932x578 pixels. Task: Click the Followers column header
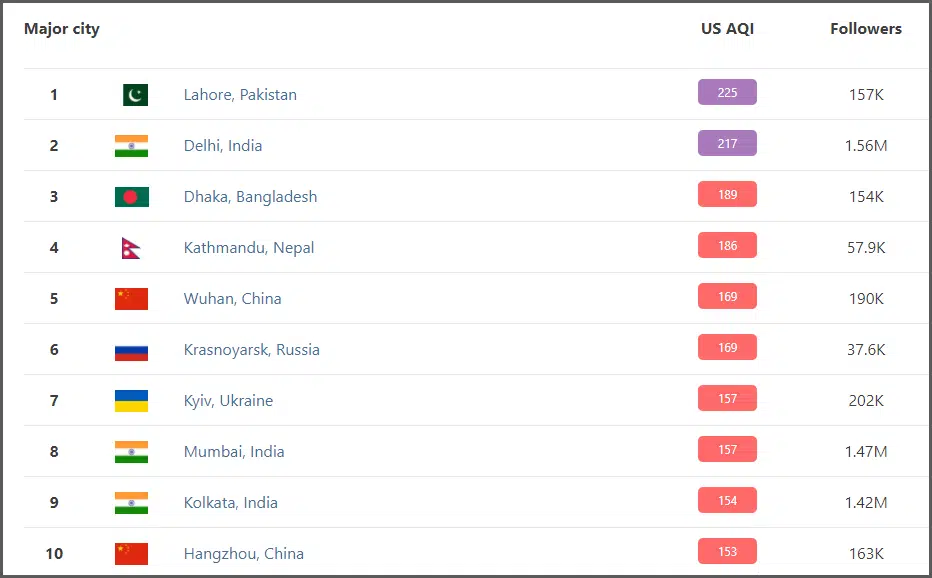[x=865, y=29]
